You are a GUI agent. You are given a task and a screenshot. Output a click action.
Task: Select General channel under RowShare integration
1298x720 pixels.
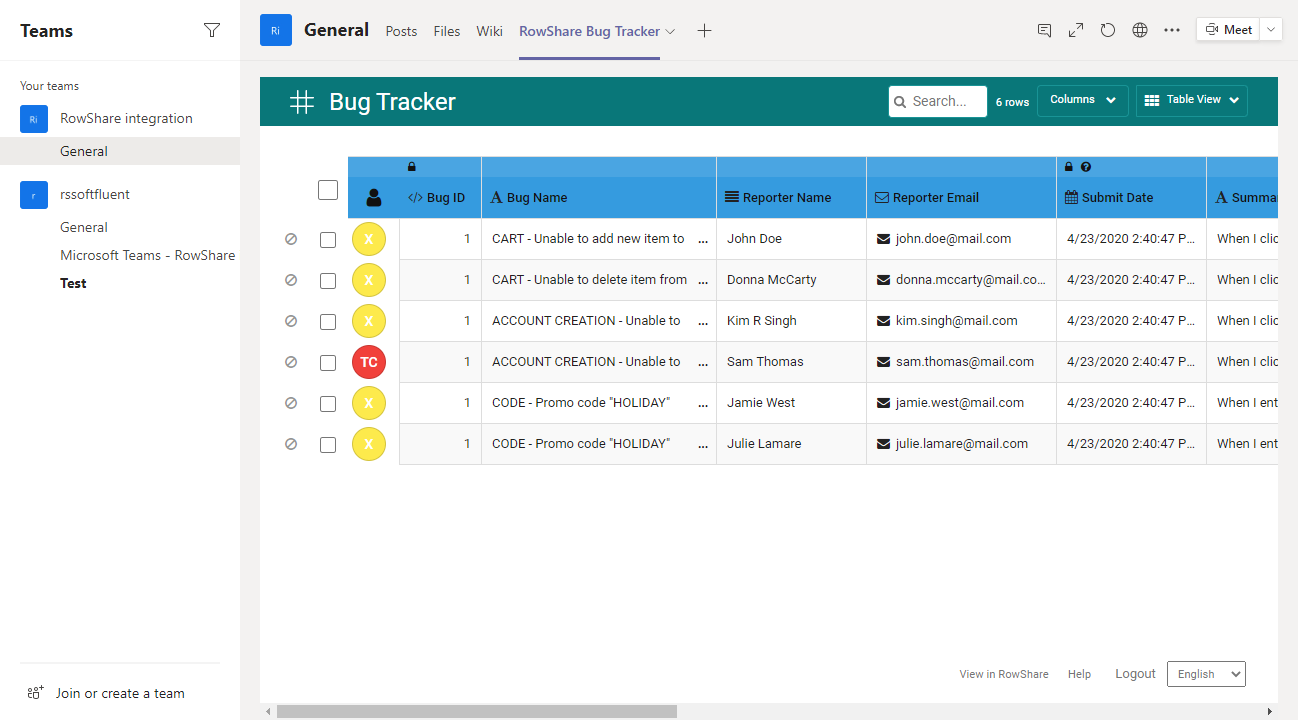[120, 151]
